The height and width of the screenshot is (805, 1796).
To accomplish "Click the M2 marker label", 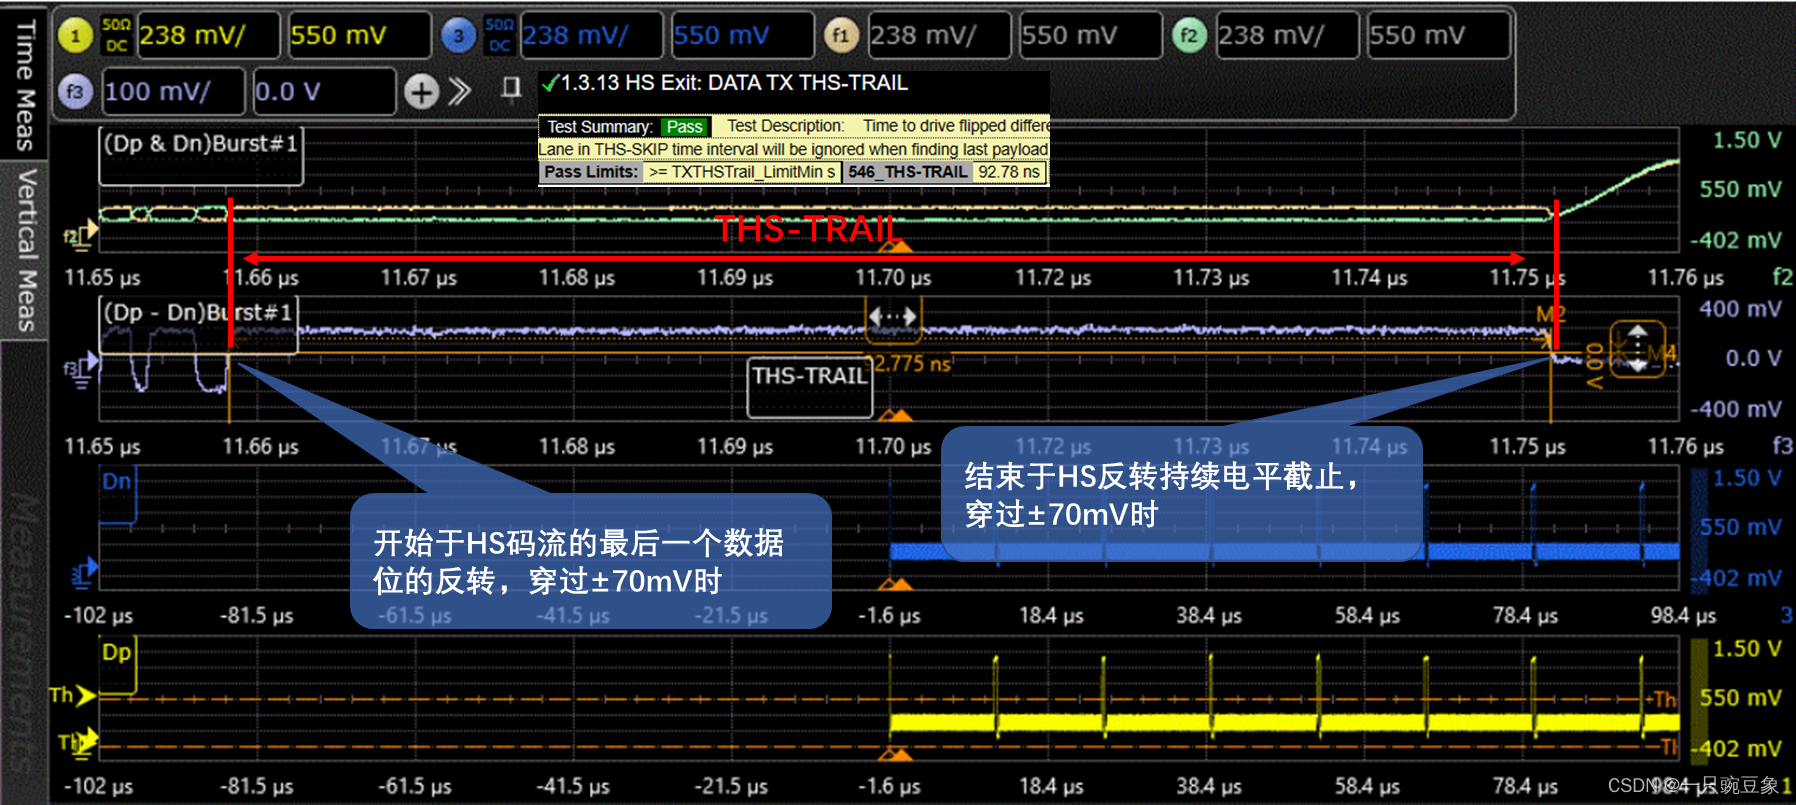I will tap(1550, 315).
